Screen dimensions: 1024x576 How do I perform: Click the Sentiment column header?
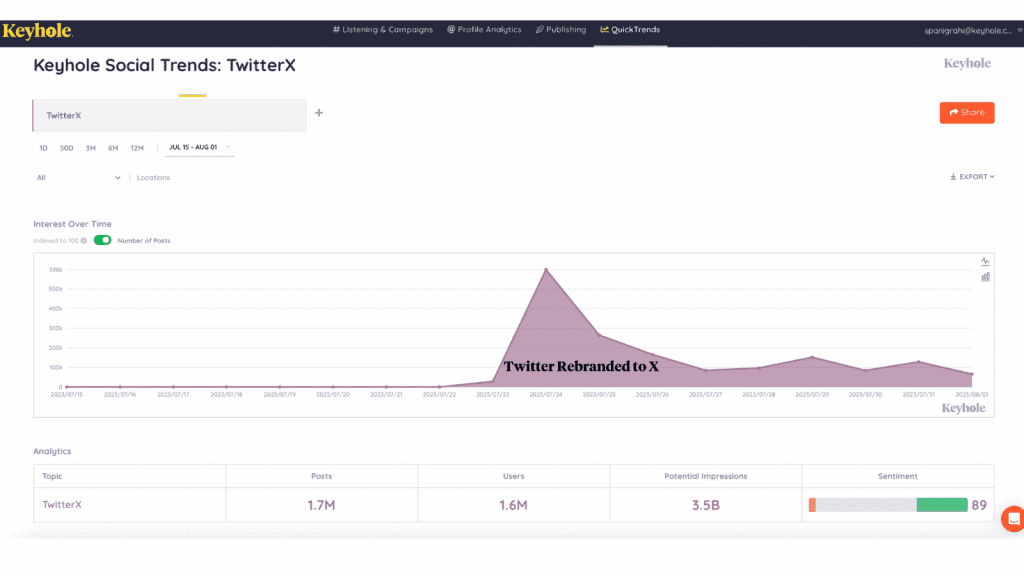click(897, 476)
